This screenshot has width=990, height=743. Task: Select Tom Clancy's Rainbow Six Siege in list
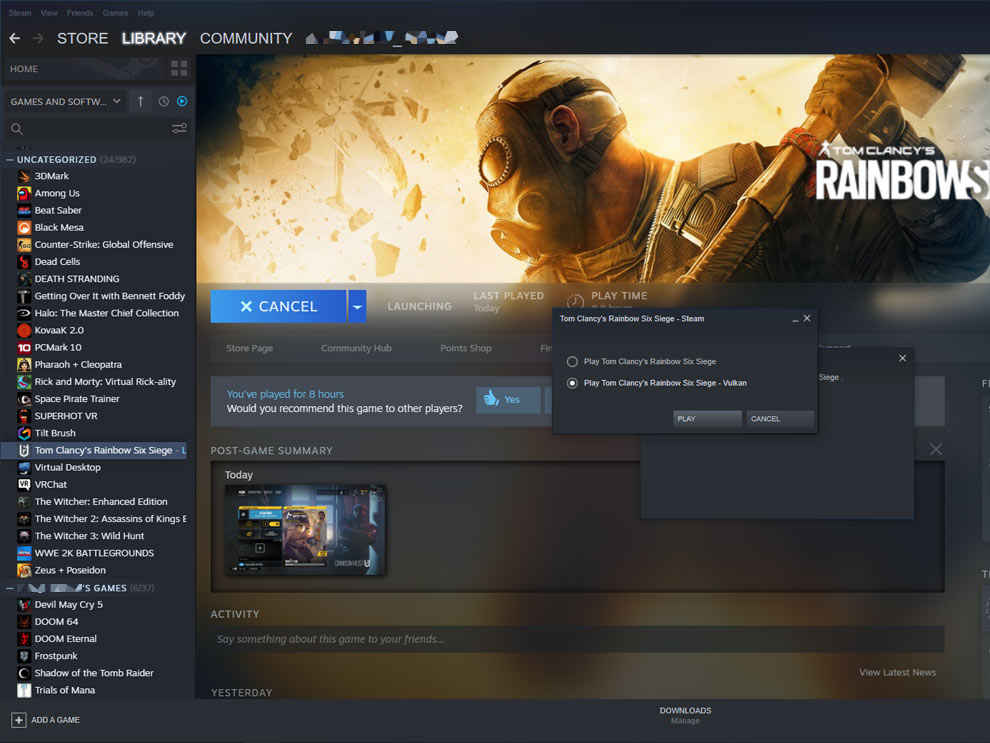[95, 450]
